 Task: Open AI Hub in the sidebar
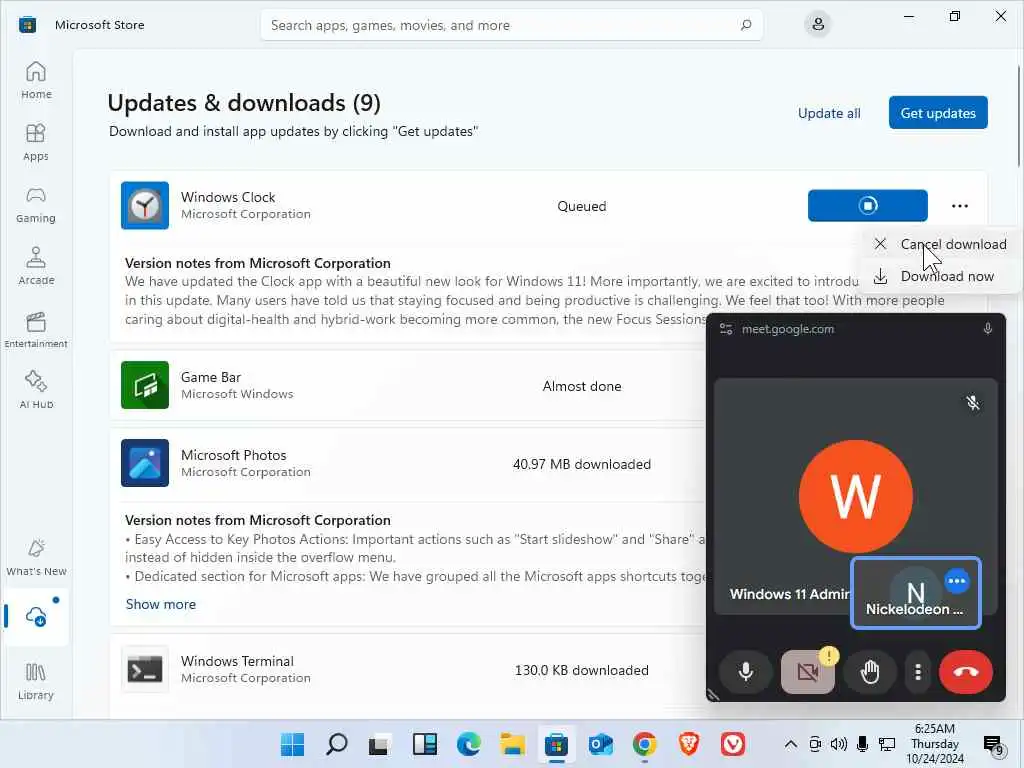[36, 390]
